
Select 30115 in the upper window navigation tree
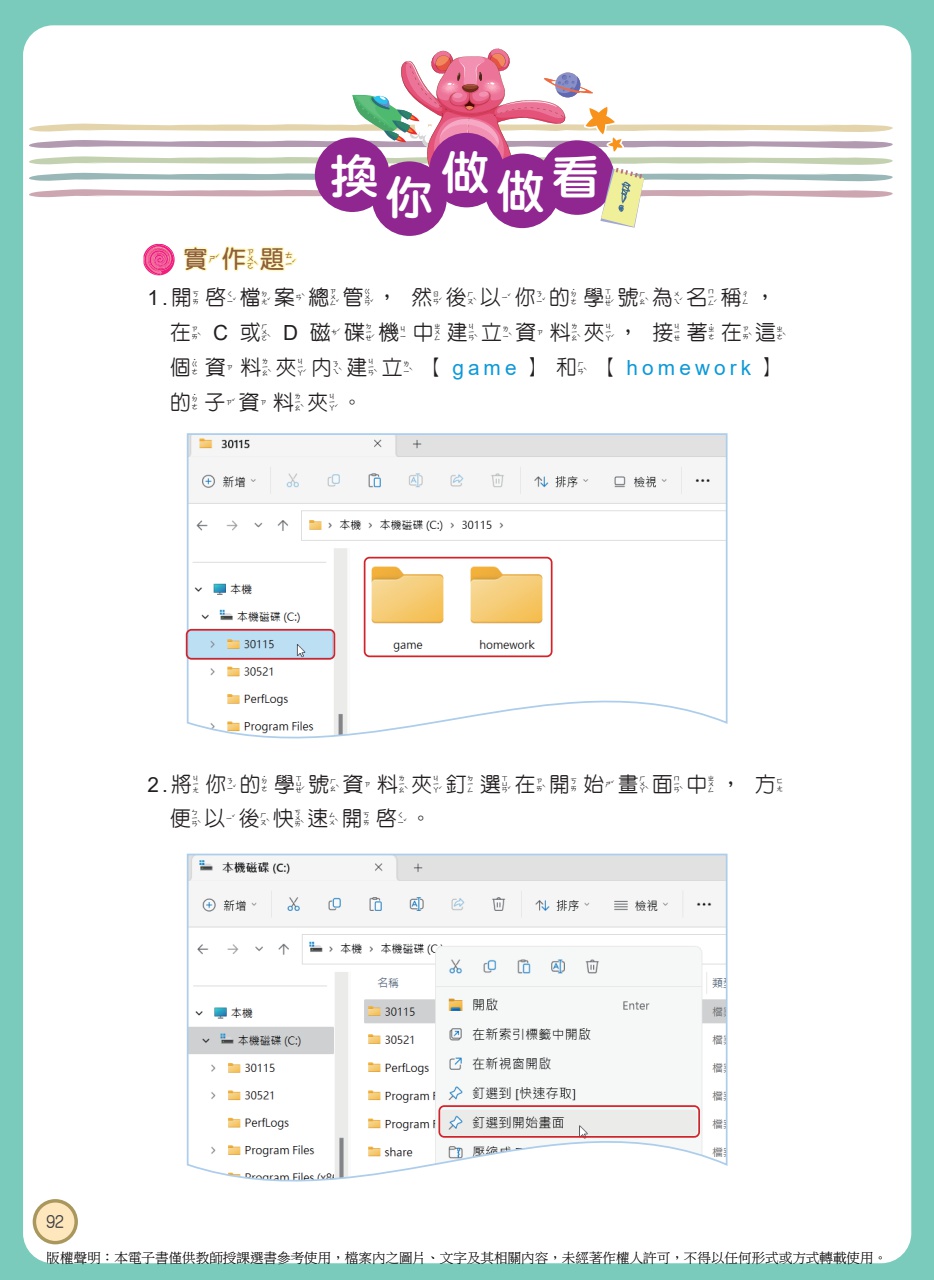[259, 644]
